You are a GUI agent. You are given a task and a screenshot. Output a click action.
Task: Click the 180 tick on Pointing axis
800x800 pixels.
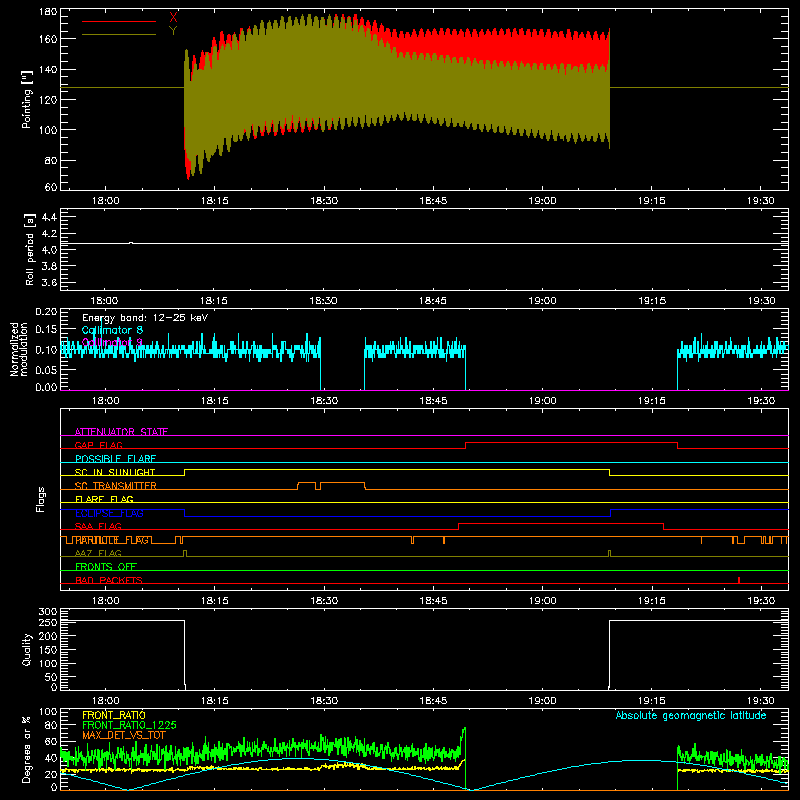click(x=48, y=12)
